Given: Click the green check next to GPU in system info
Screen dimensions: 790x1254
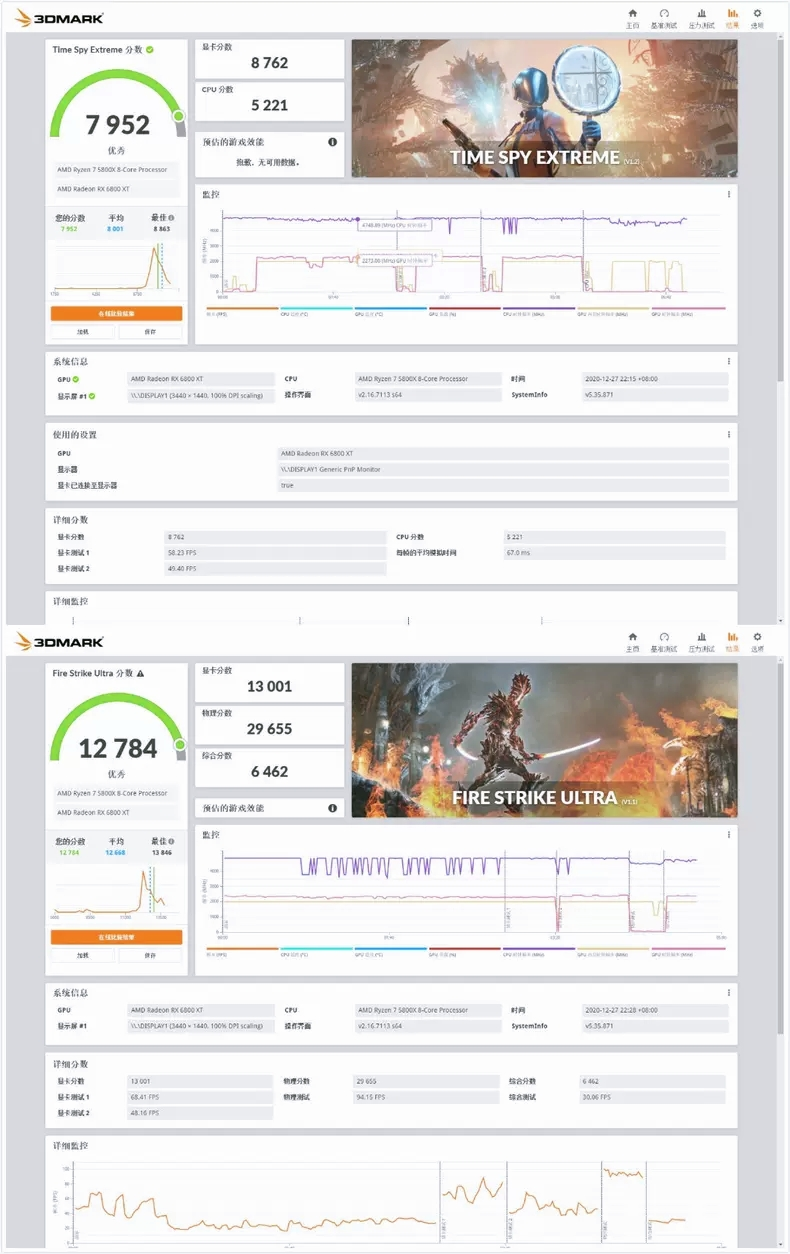Looking at the screenshot, I should click(x=76, y=379).
